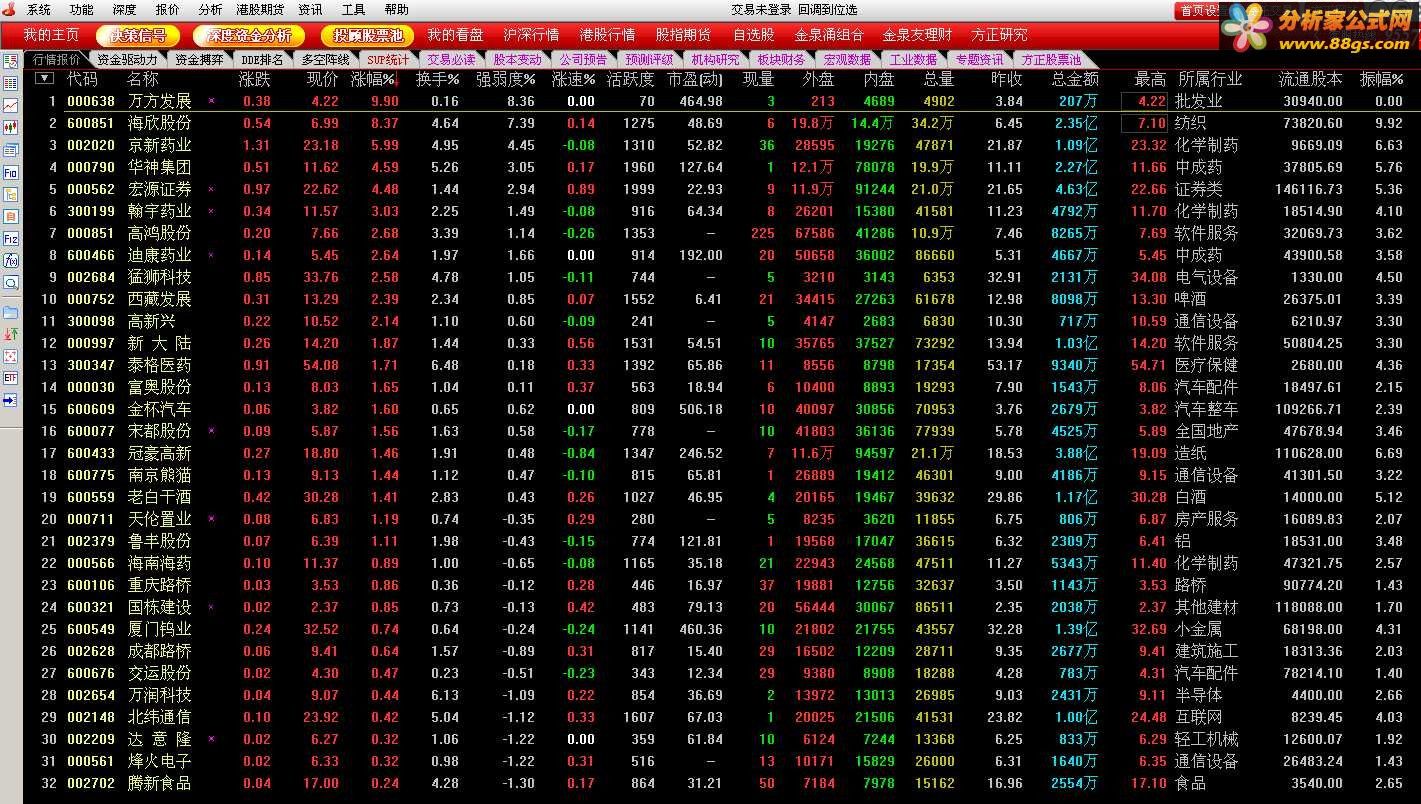Open 股指期货 section
The image size is (1421, 804).
point(683,35)
